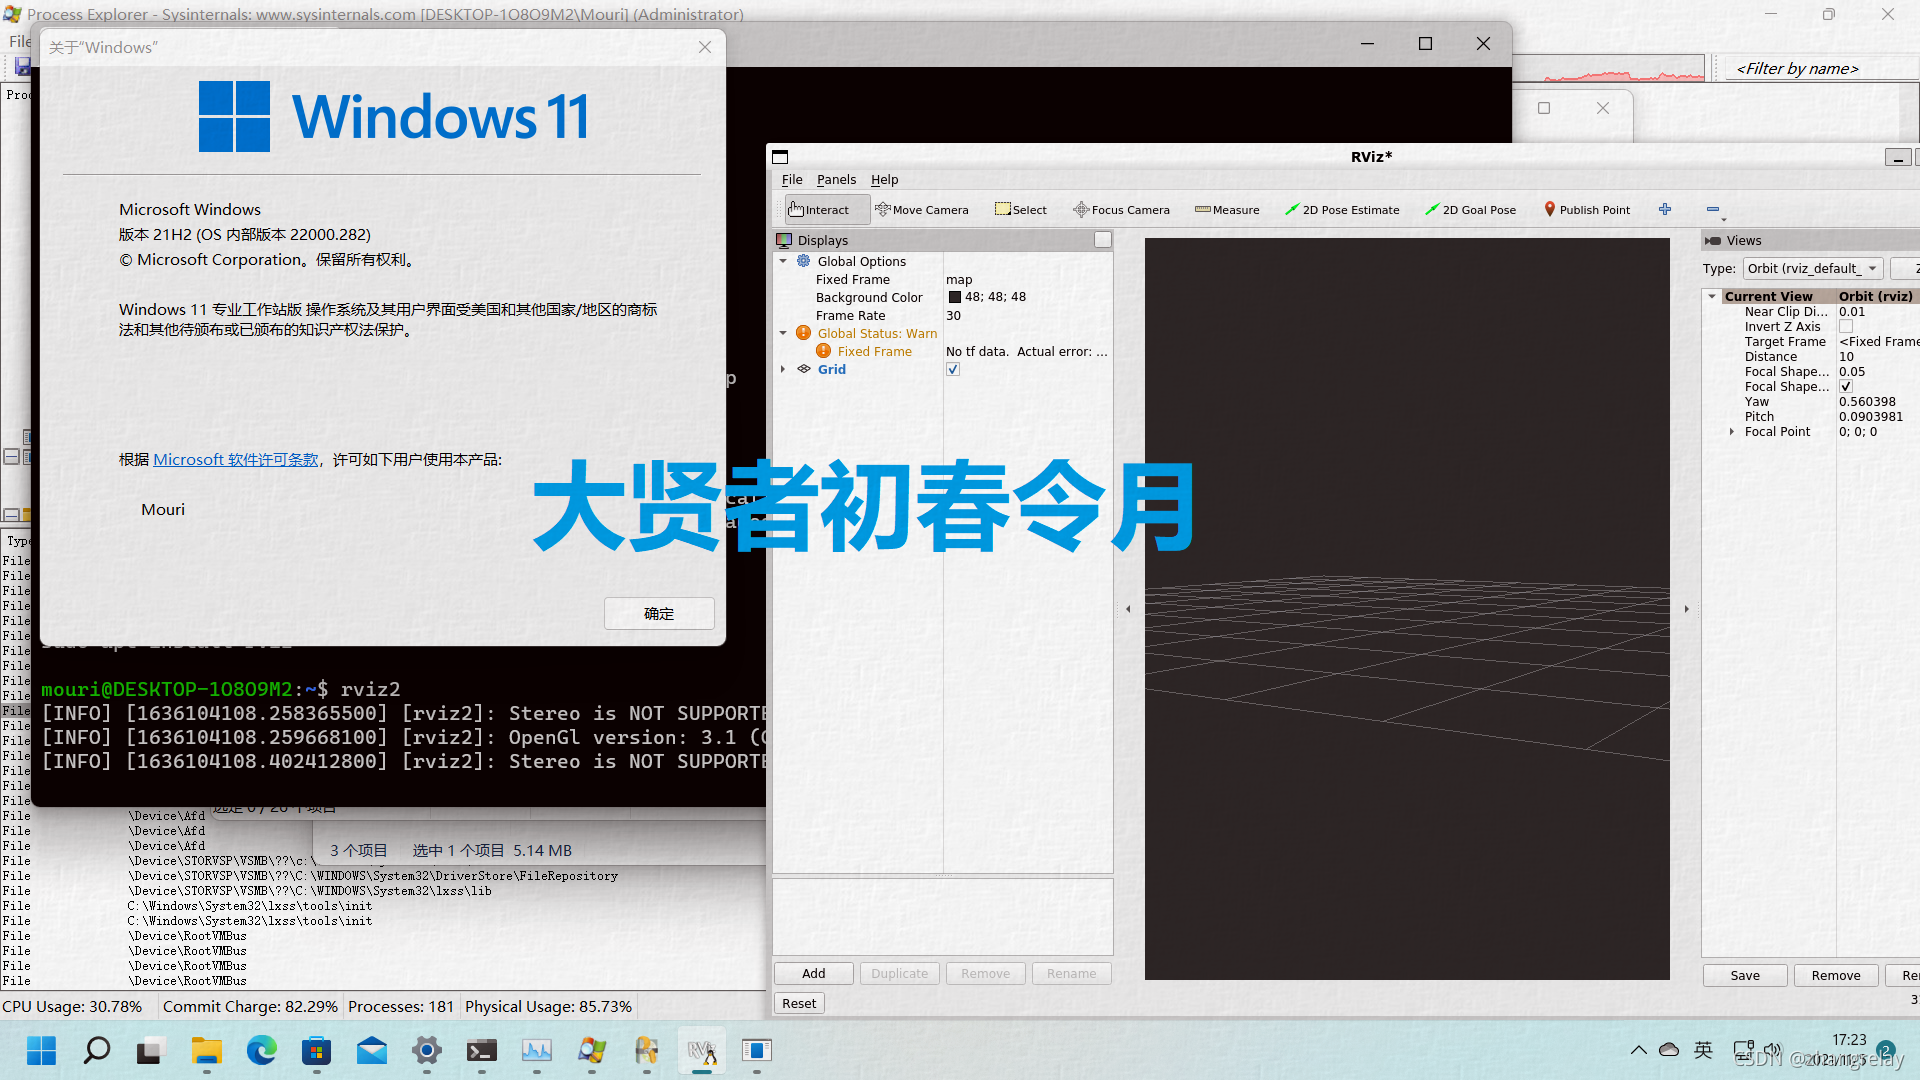The image size is (1920, 1080).
Task: Click the Pitch value 0.0903981
Action: (1871, 416)
